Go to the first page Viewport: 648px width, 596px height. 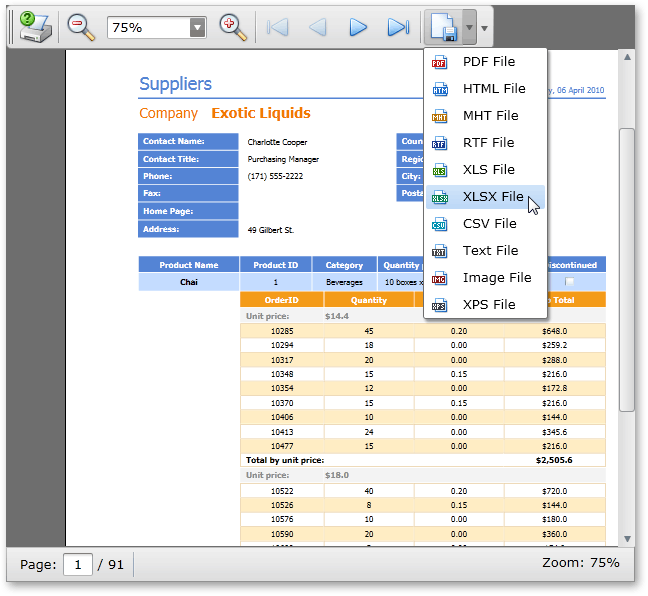pos(278,27)
